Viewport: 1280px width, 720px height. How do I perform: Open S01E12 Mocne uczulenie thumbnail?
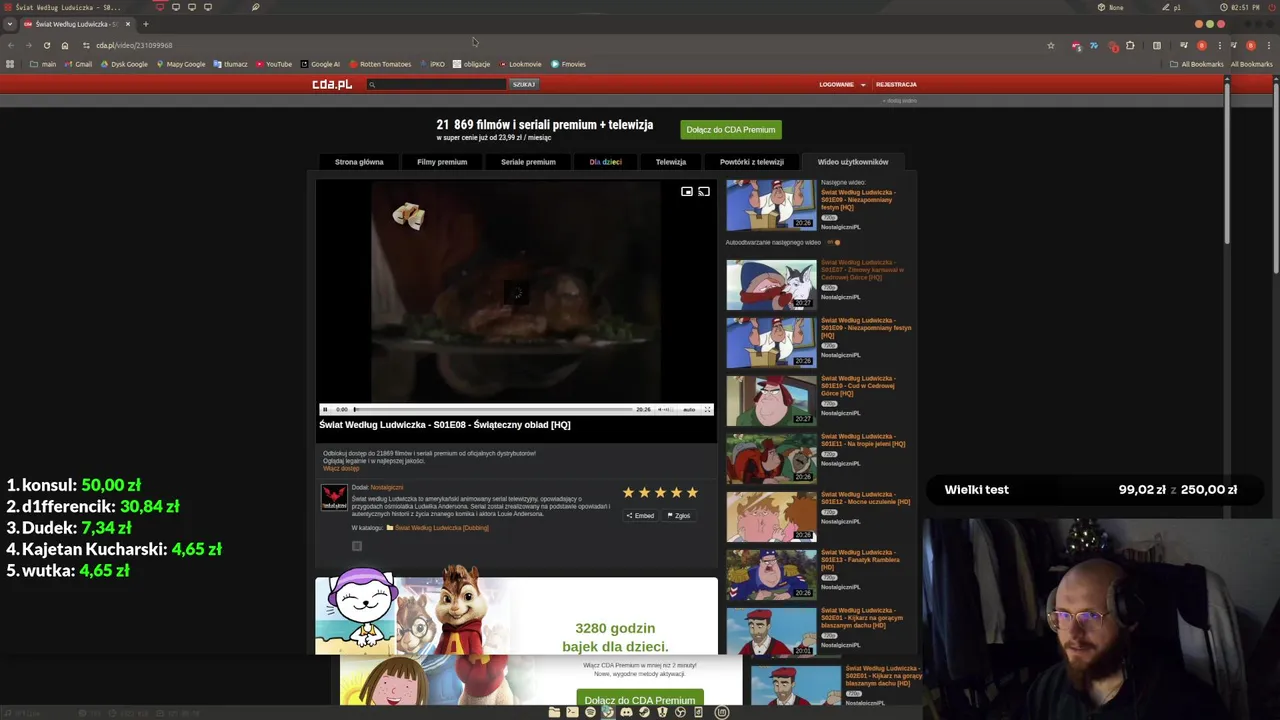pos(771,517)
